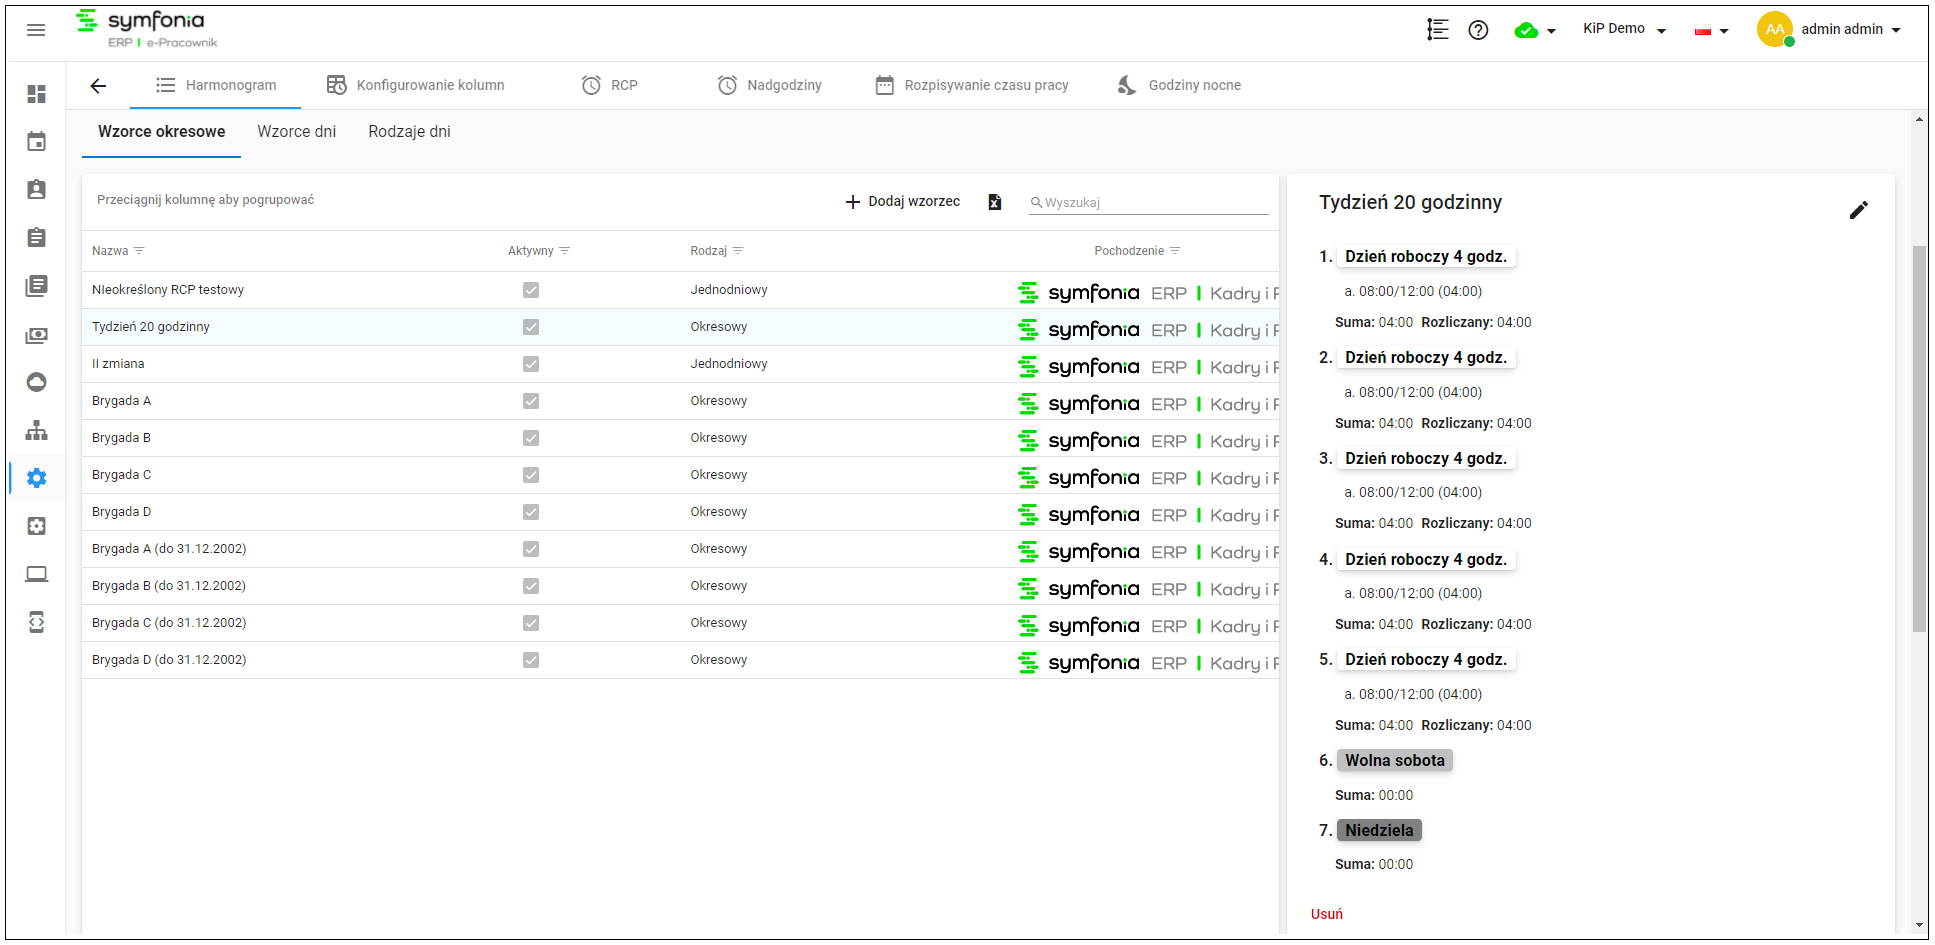
Task: Open the language flag dropdown
Action: (x=1711, y=31)
